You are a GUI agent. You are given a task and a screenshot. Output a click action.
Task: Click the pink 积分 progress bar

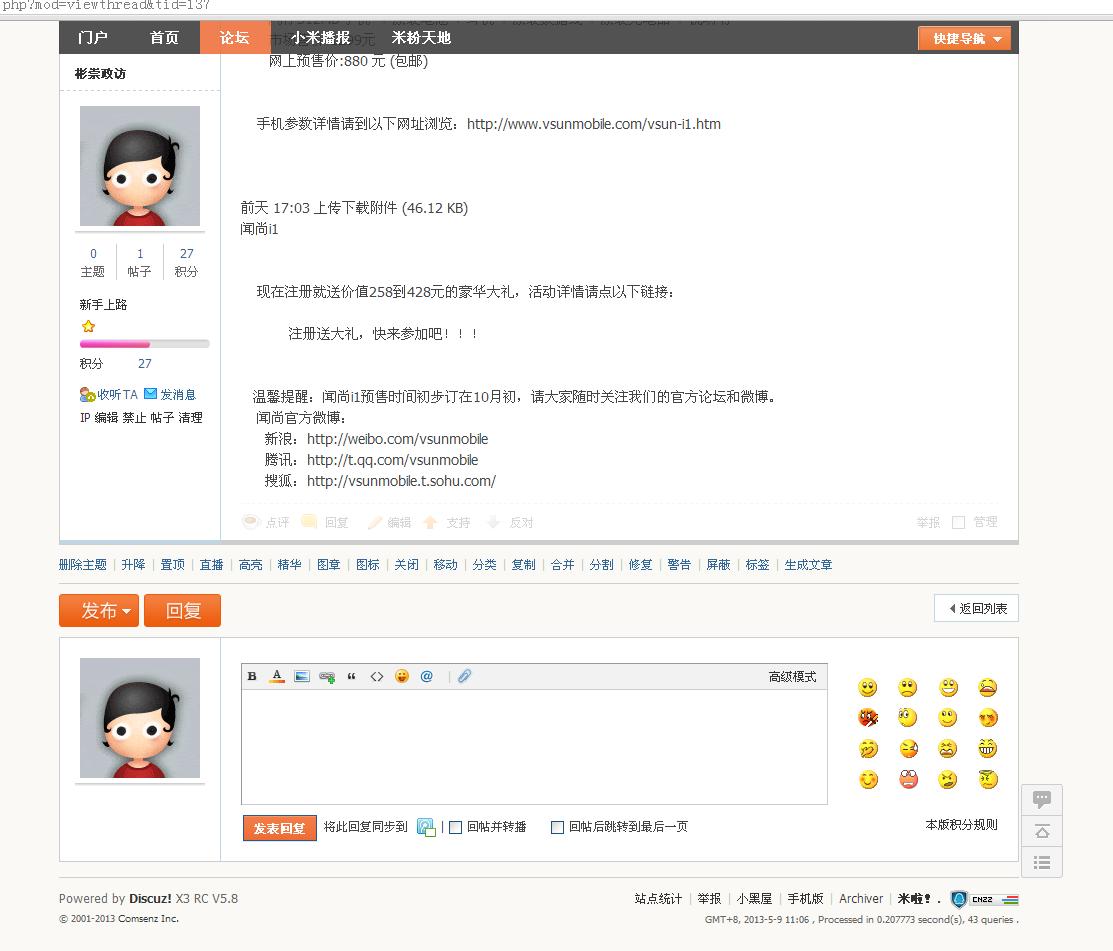[144, 344]
